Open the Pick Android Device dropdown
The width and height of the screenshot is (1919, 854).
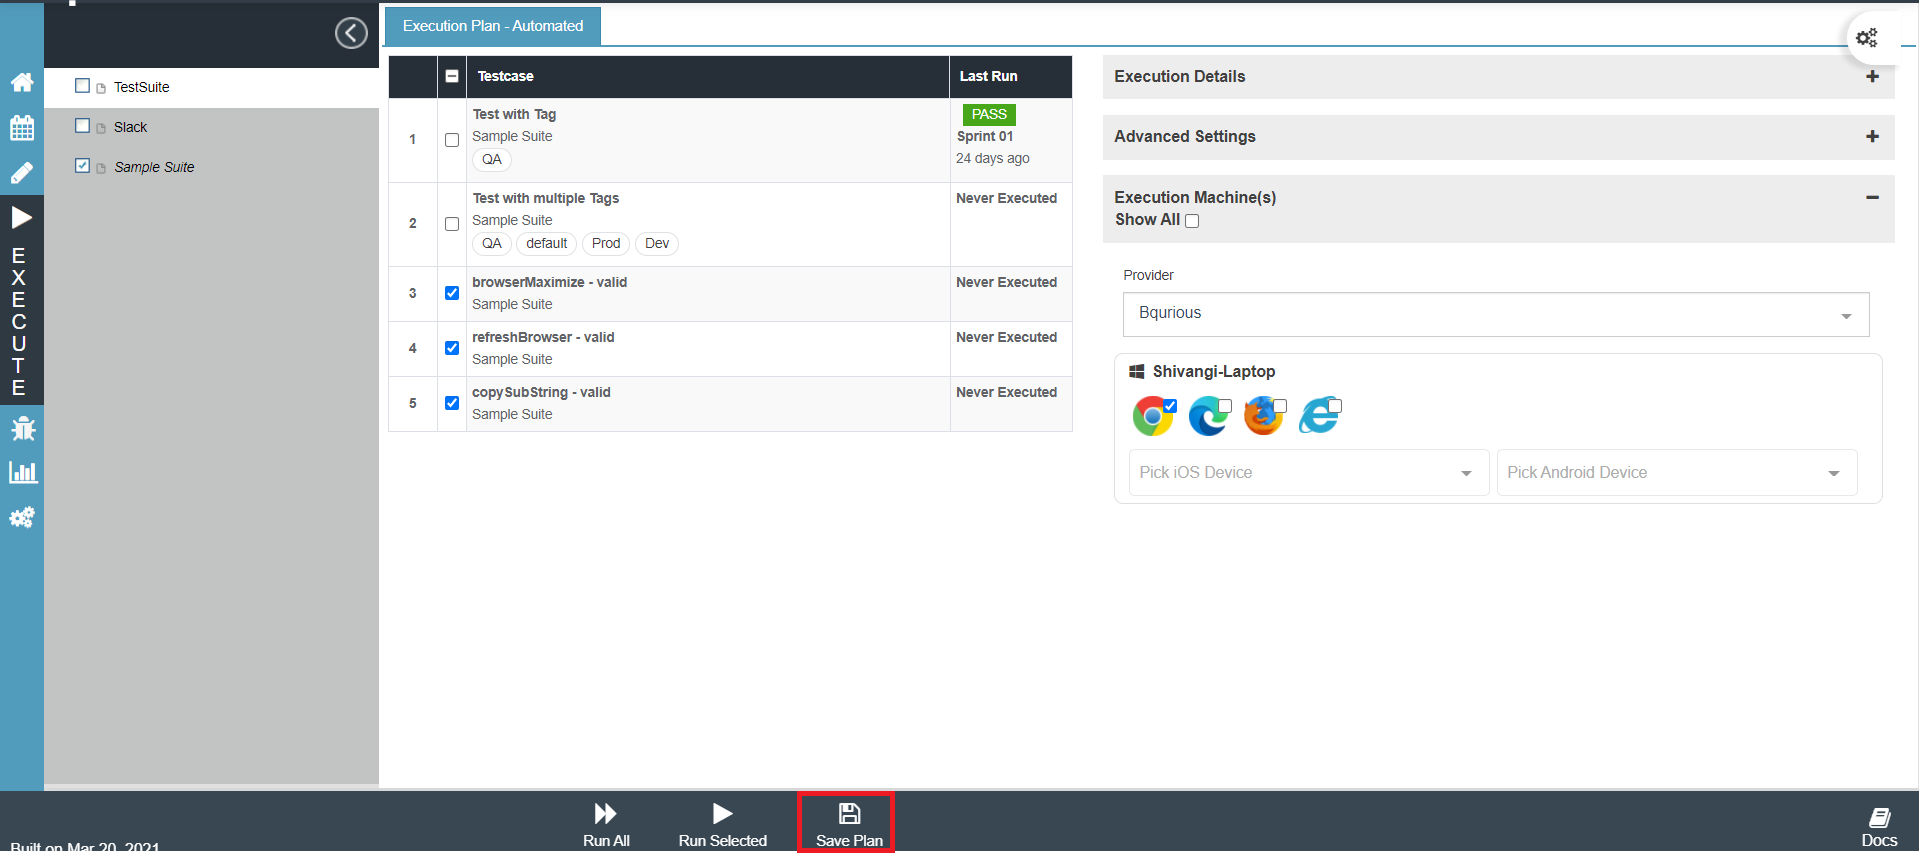1677,472
